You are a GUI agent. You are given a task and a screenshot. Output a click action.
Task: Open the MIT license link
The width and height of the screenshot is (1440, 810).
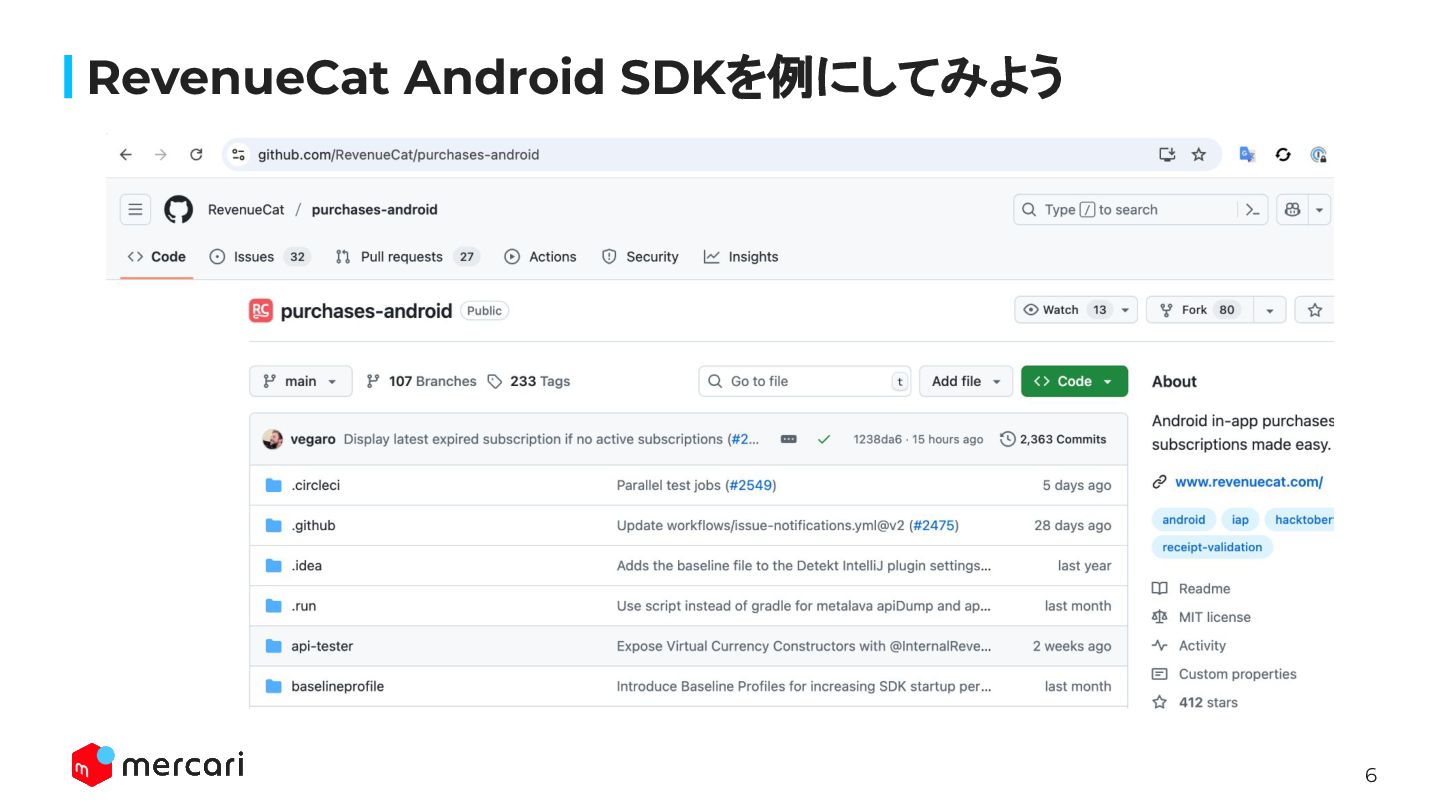tap(1215, 617)
